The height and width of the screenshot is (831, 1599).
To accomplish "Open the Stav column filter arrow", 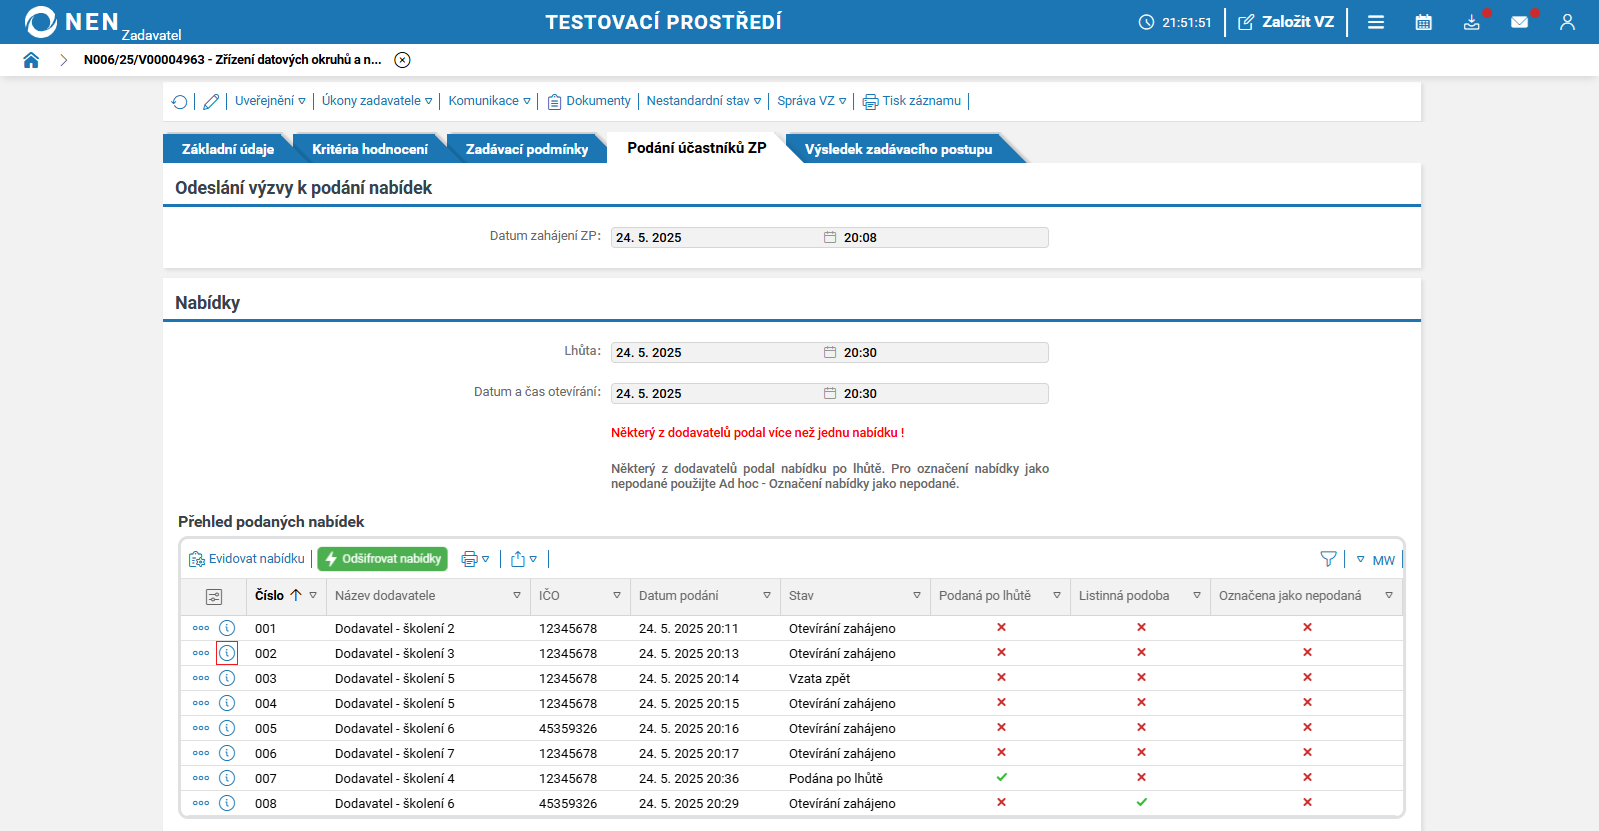I will [x=917, y=595].
